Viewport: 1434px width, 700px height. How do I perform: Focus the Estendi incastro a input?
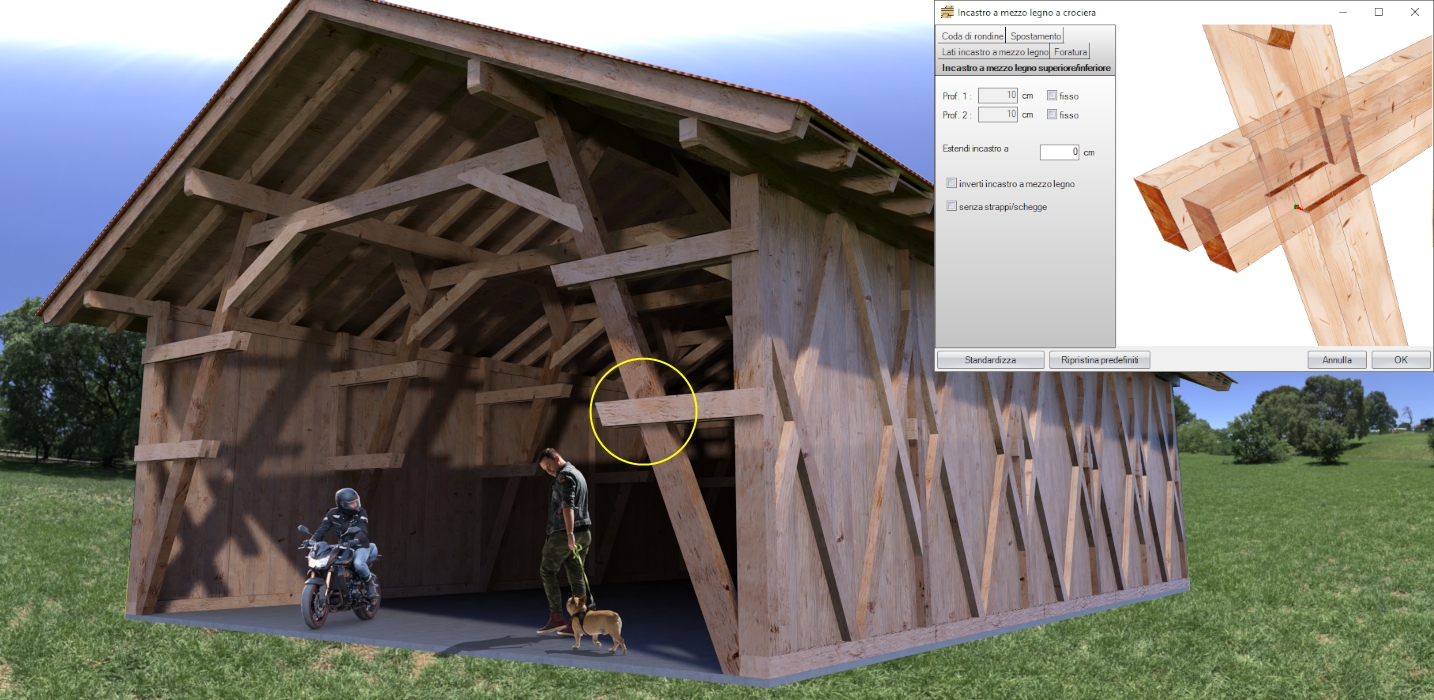(1060, 153)
